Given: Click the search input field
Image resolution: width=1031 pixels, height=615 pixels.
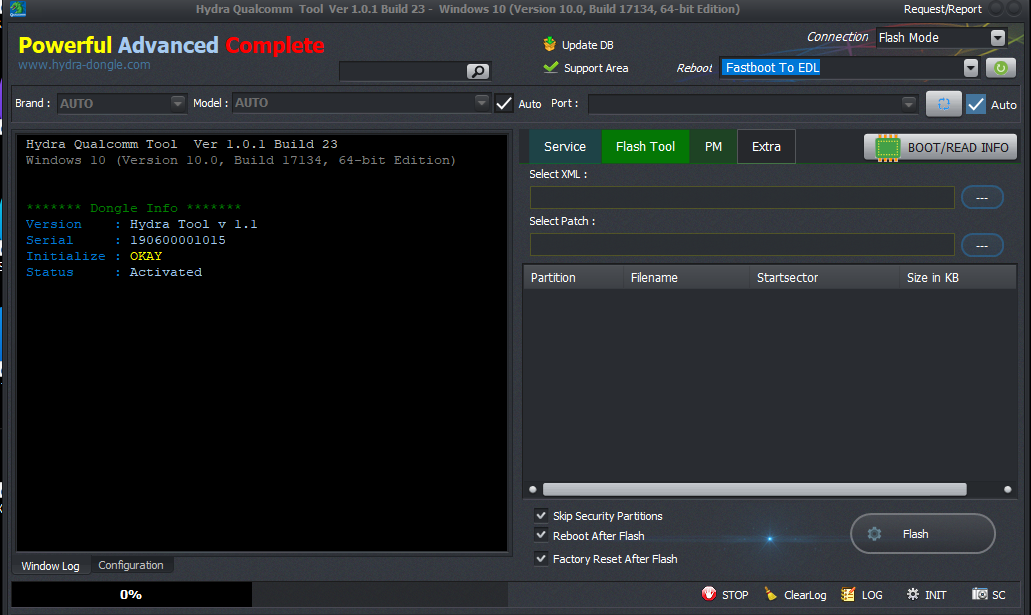Looking at the screenshot, I should (x=403, y=71).
